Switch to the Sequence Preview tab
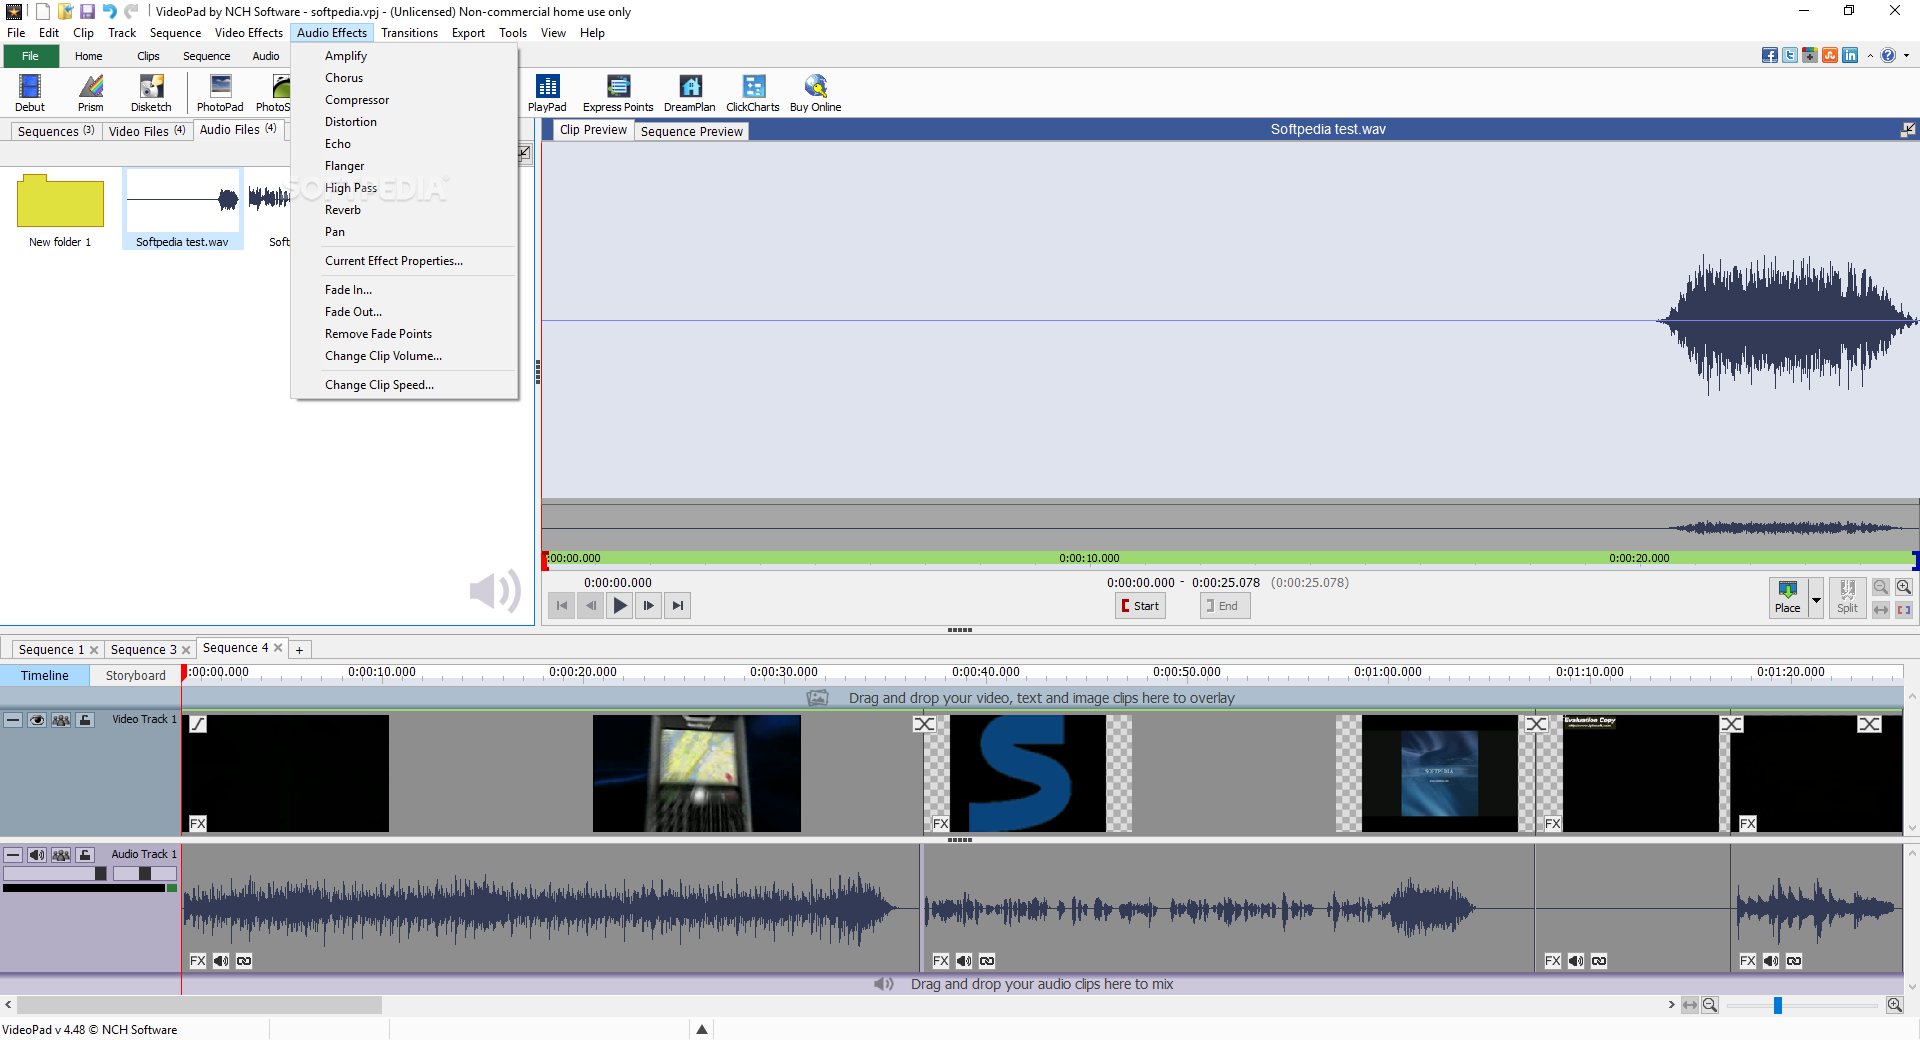The height and width of the screenshot is (1040, 1920). coord(692,131)
